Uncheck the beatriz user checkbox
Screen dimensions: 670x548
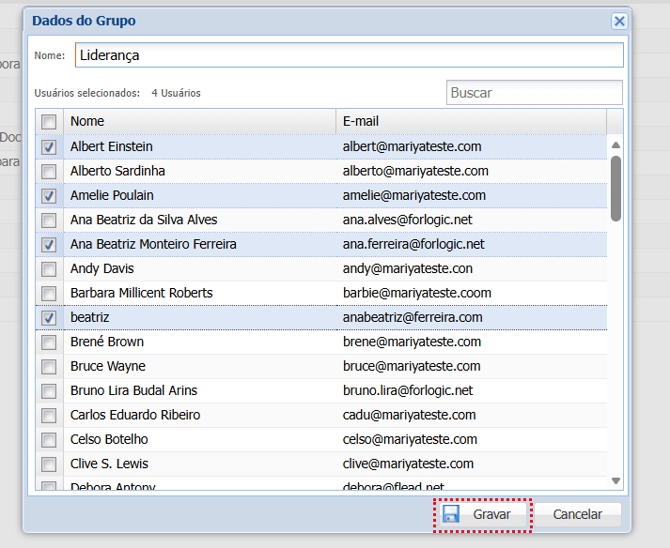tap(49, 318)
